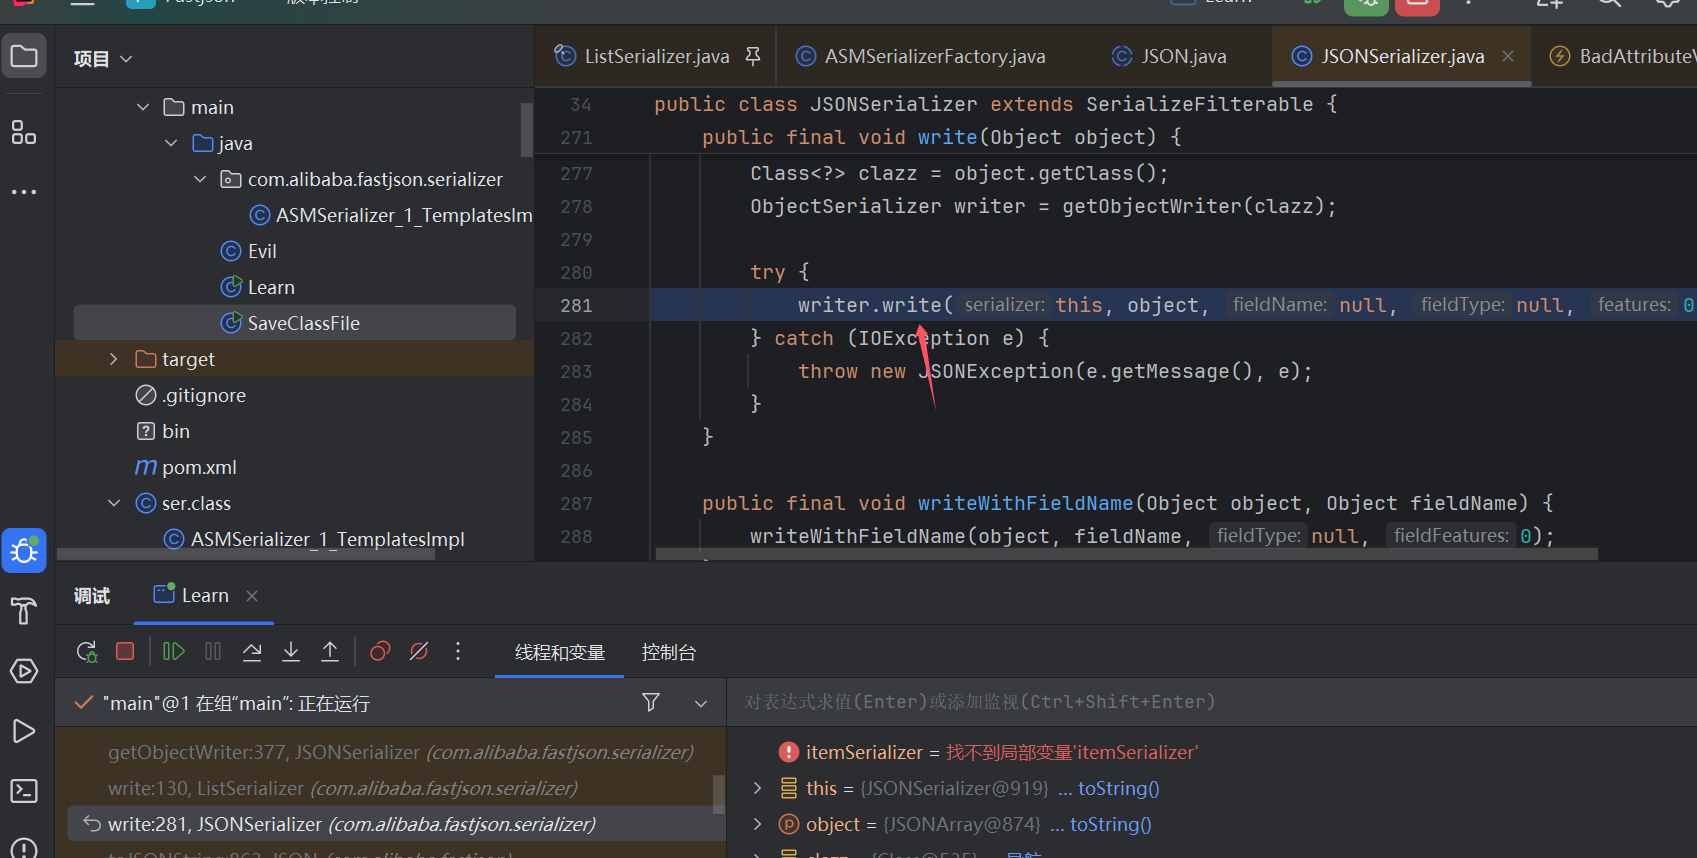This screenshot has width=1697, height=858.
Task: Toggle mute breakpoints
Action: (x=419, y=651)
